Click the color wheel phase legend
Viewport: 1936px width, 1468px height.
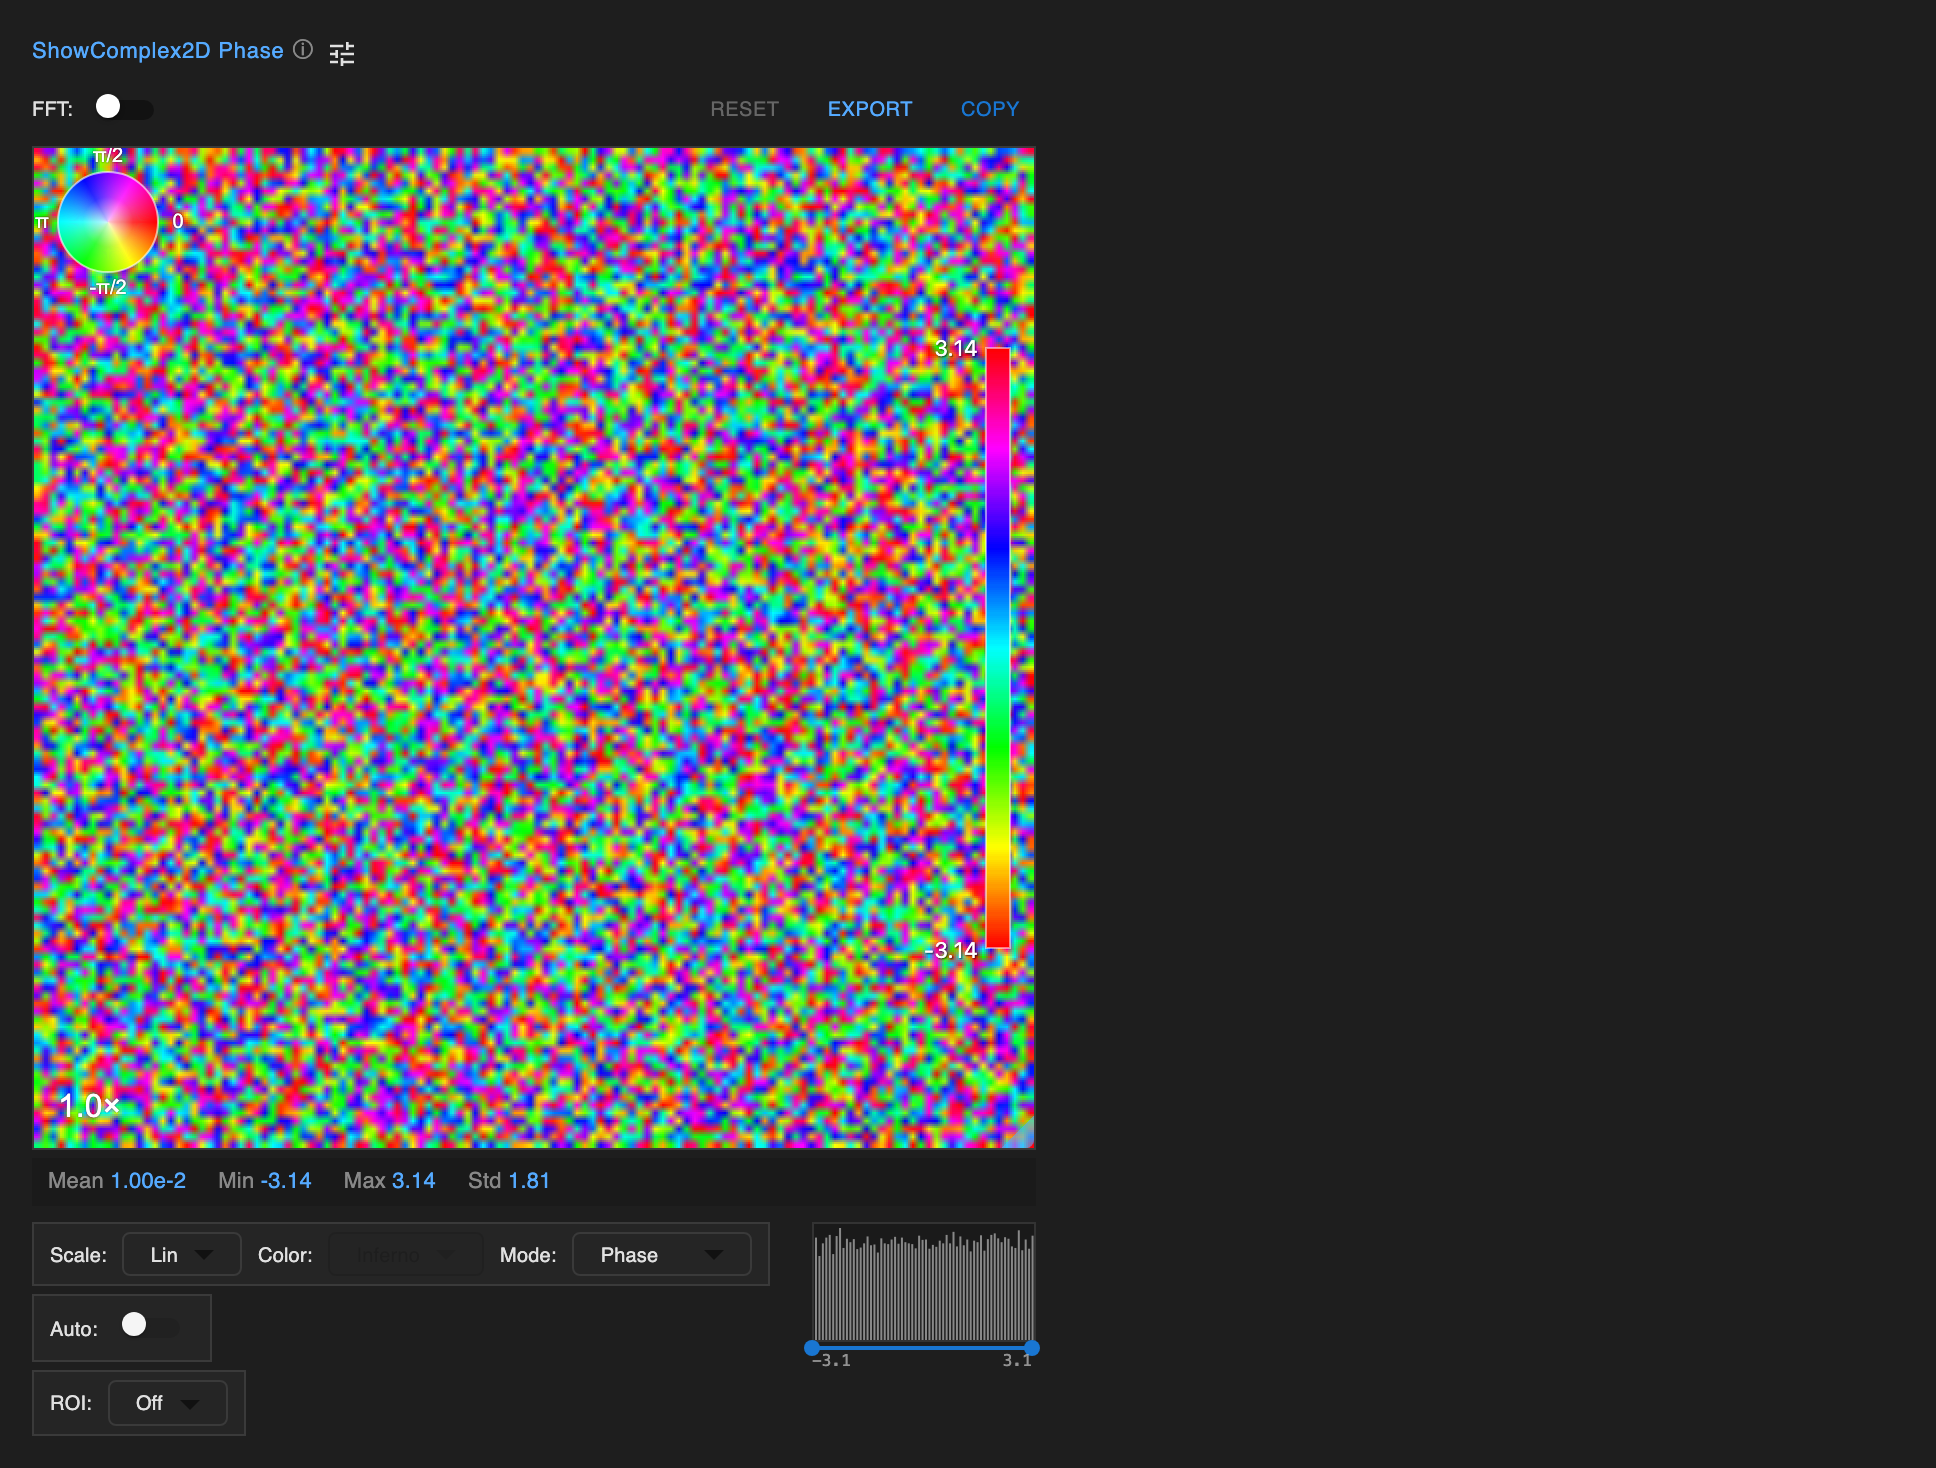pyautogui.click(x=107, y=221)
